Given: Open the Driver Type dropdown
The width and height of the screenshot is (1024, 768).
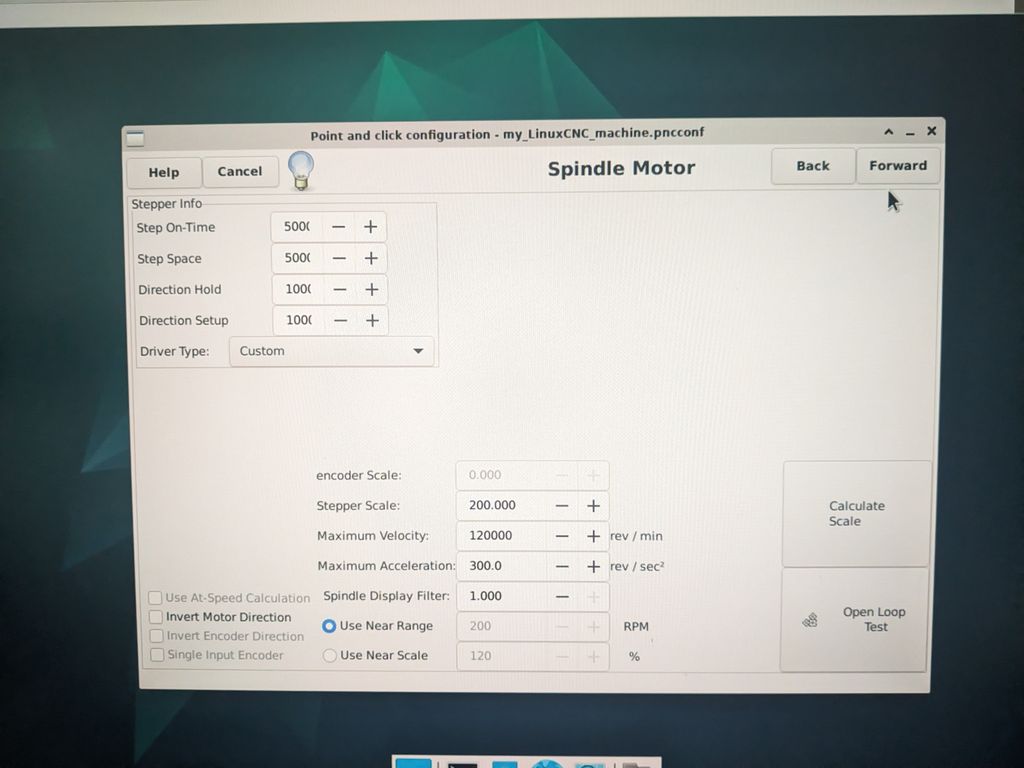Looking at the screenshot, I should point(331,351).
